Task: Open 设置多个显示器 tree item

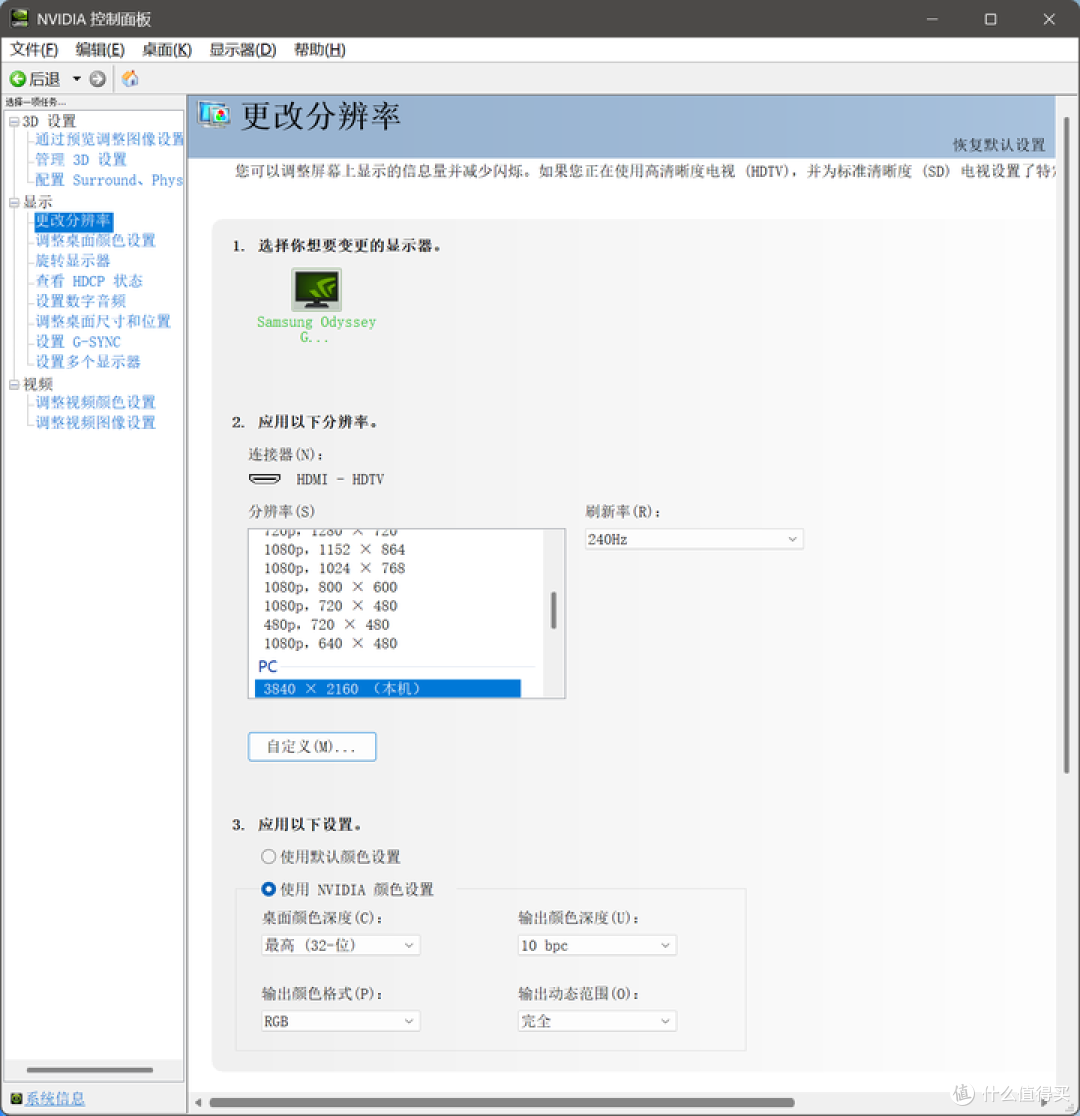Action: (88, 362)
